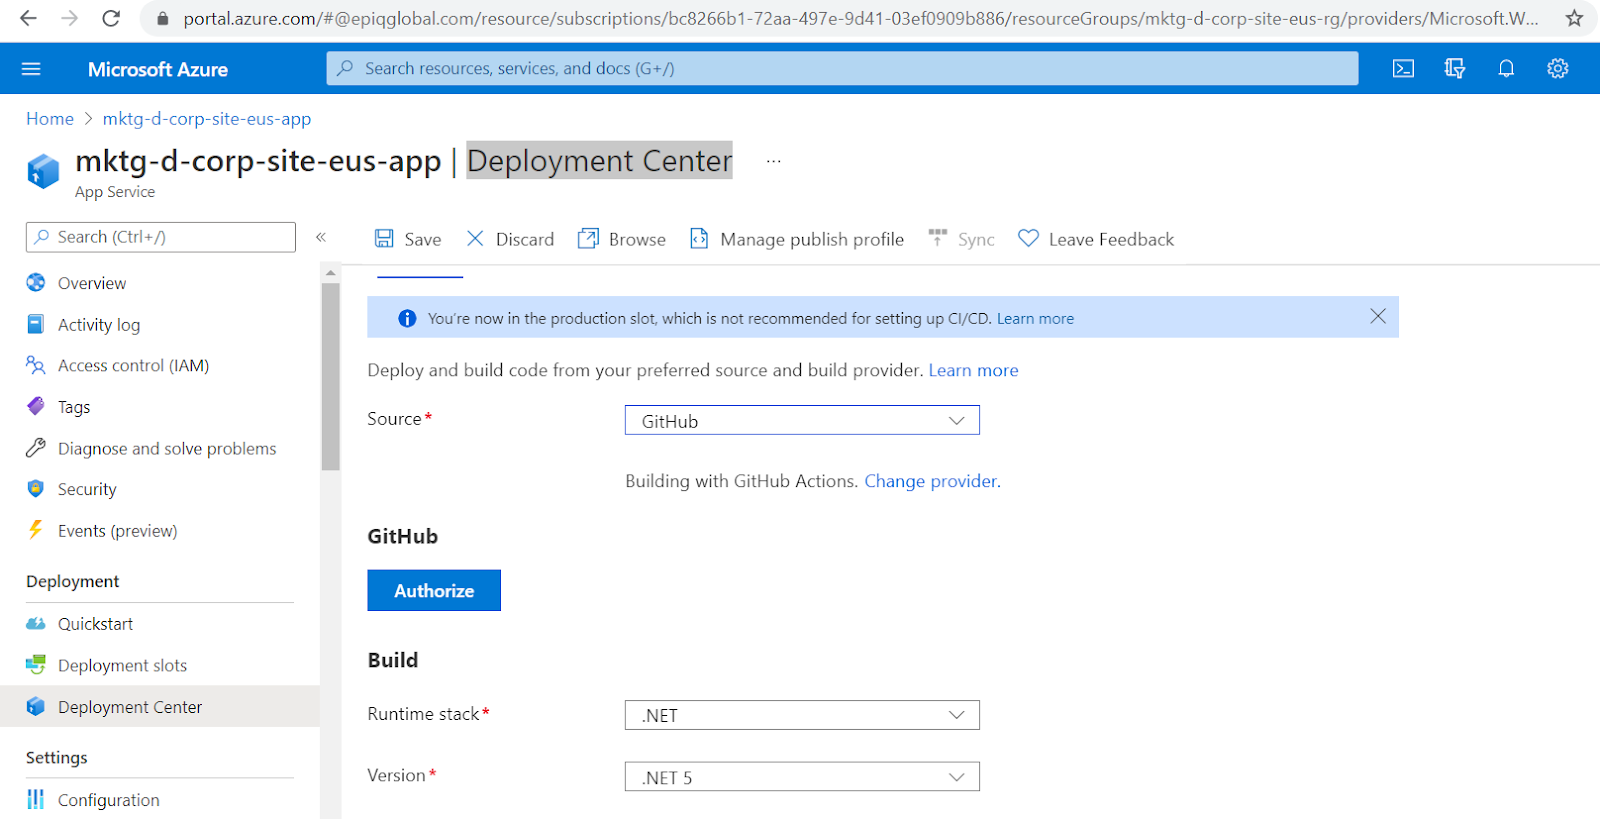The image size is (1600, 819).
Task: Click mktg-d-corp-site-eus-app breadcrumb link
Action: [207, 118]
